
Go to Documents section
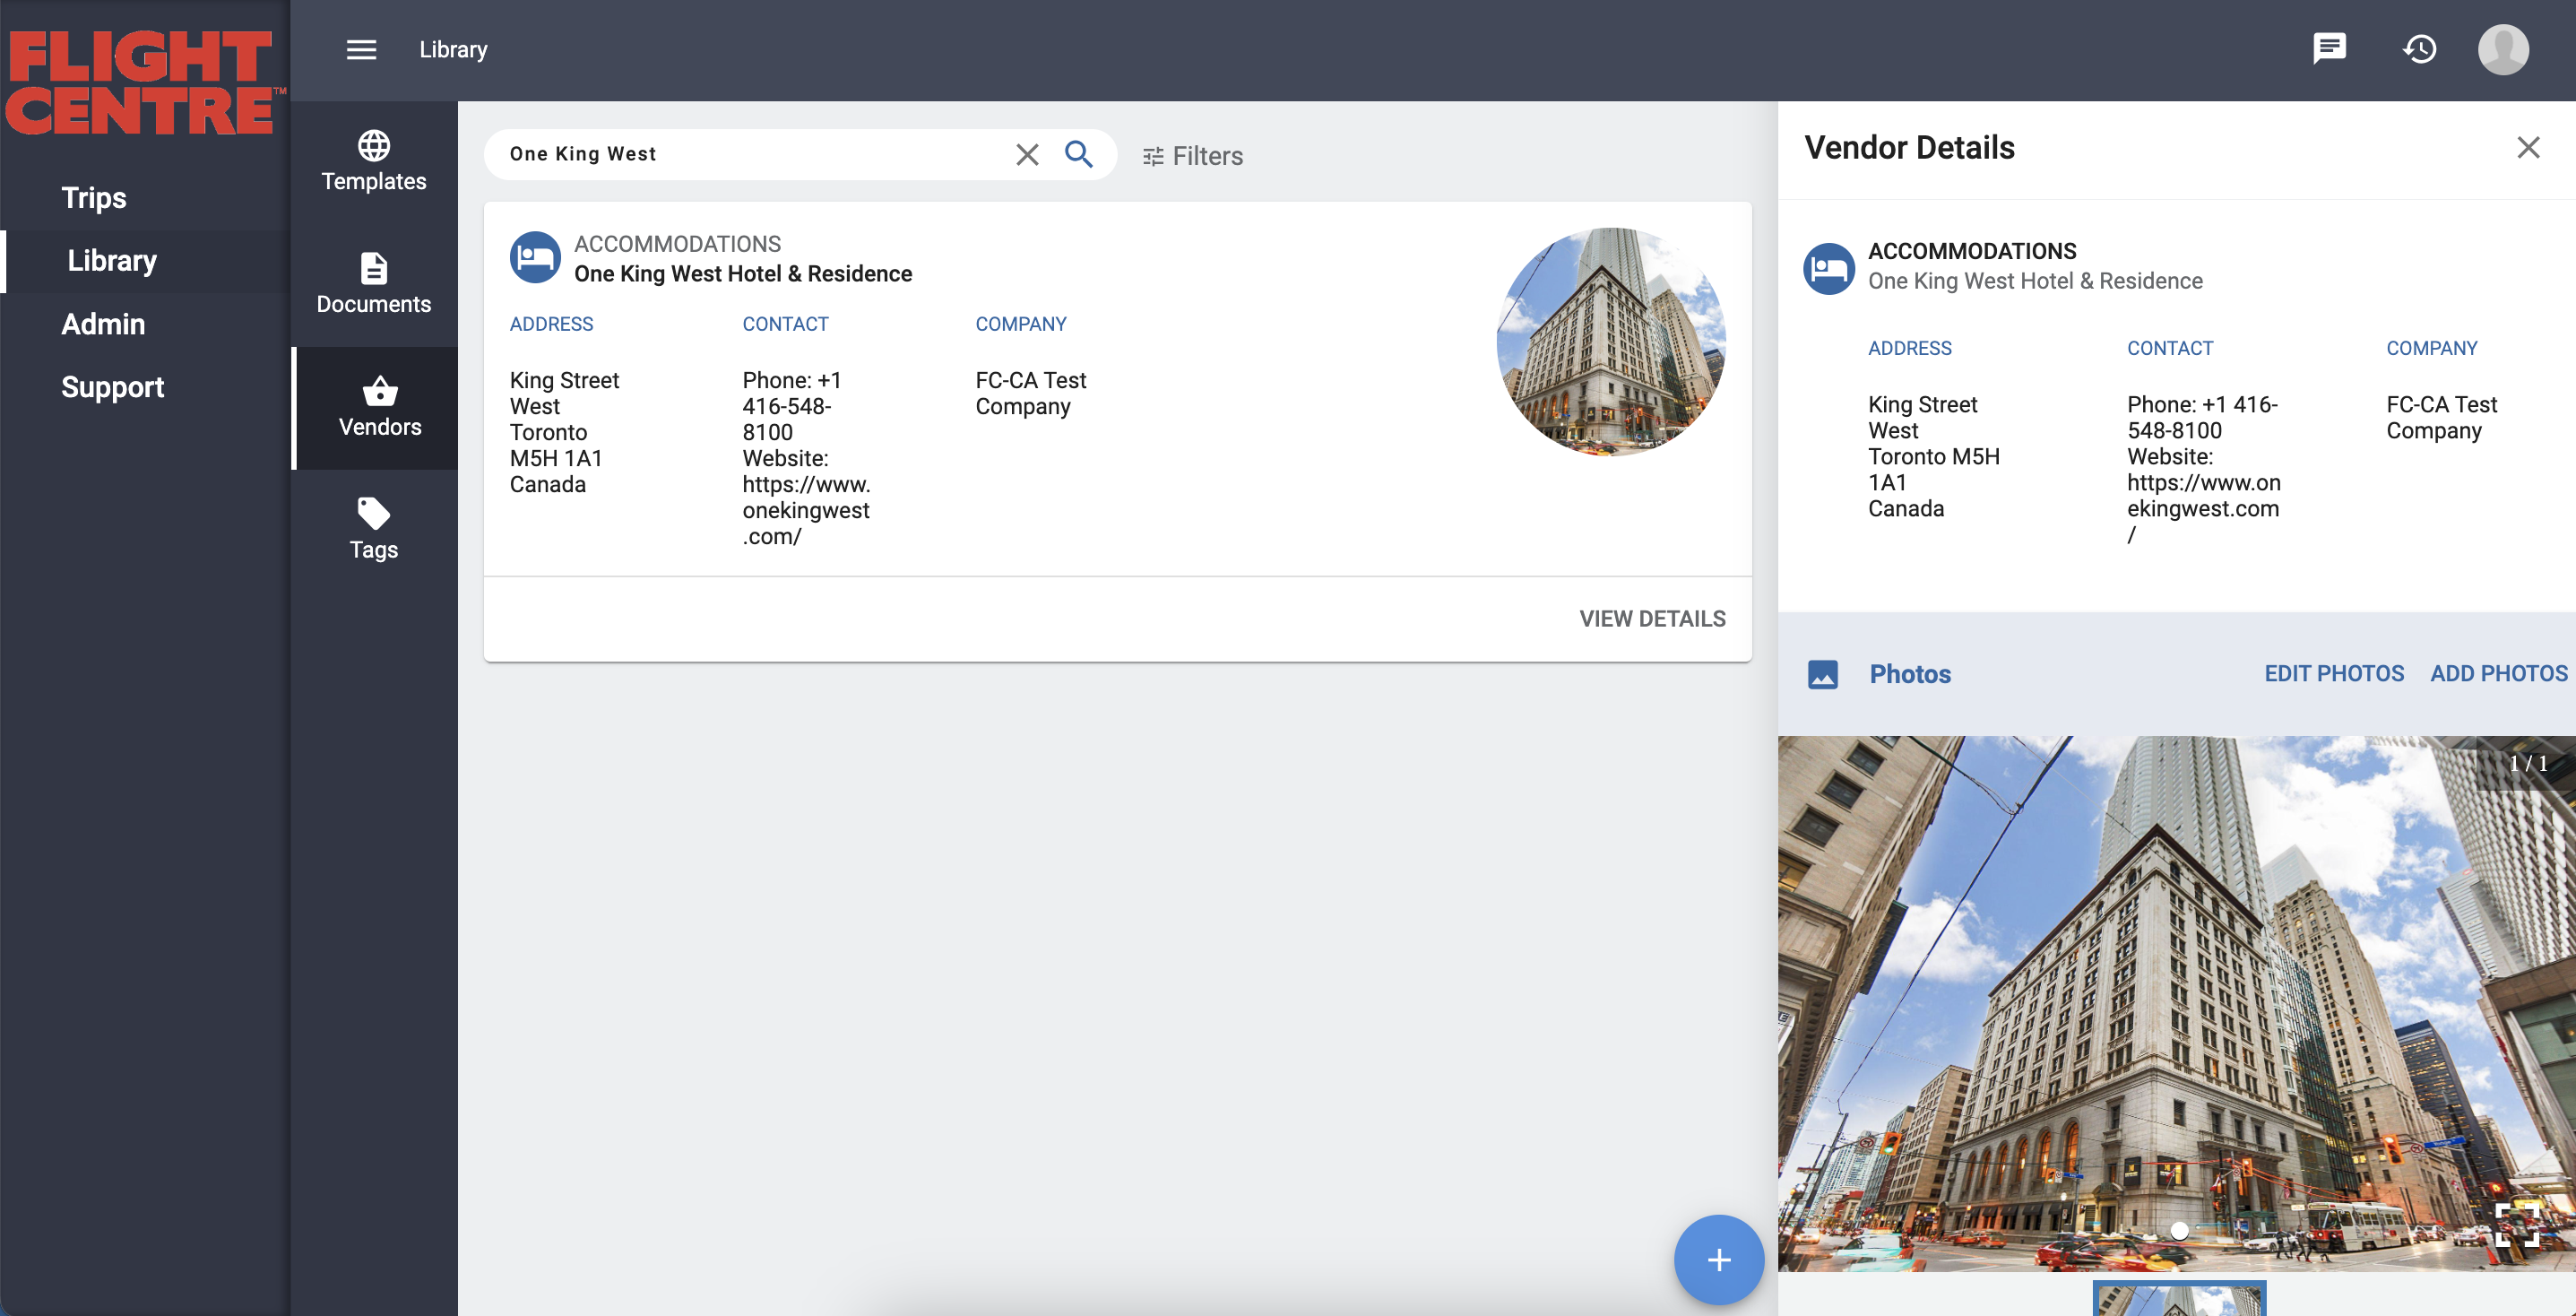tap(374, 284)
